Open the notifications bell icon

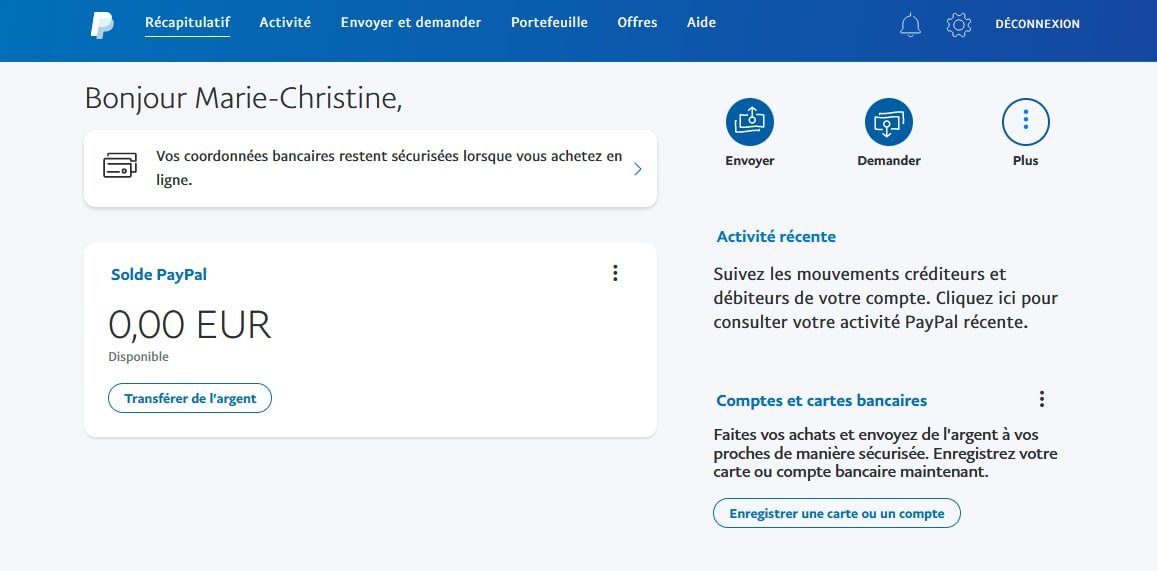point(911,25)
